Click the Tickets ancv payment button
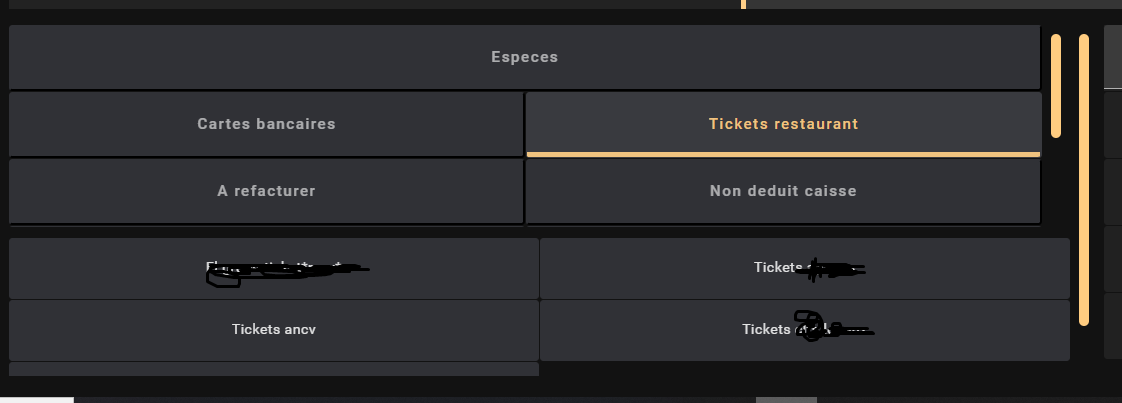The height and width of the screenshot is (403, 1122). 273,329
